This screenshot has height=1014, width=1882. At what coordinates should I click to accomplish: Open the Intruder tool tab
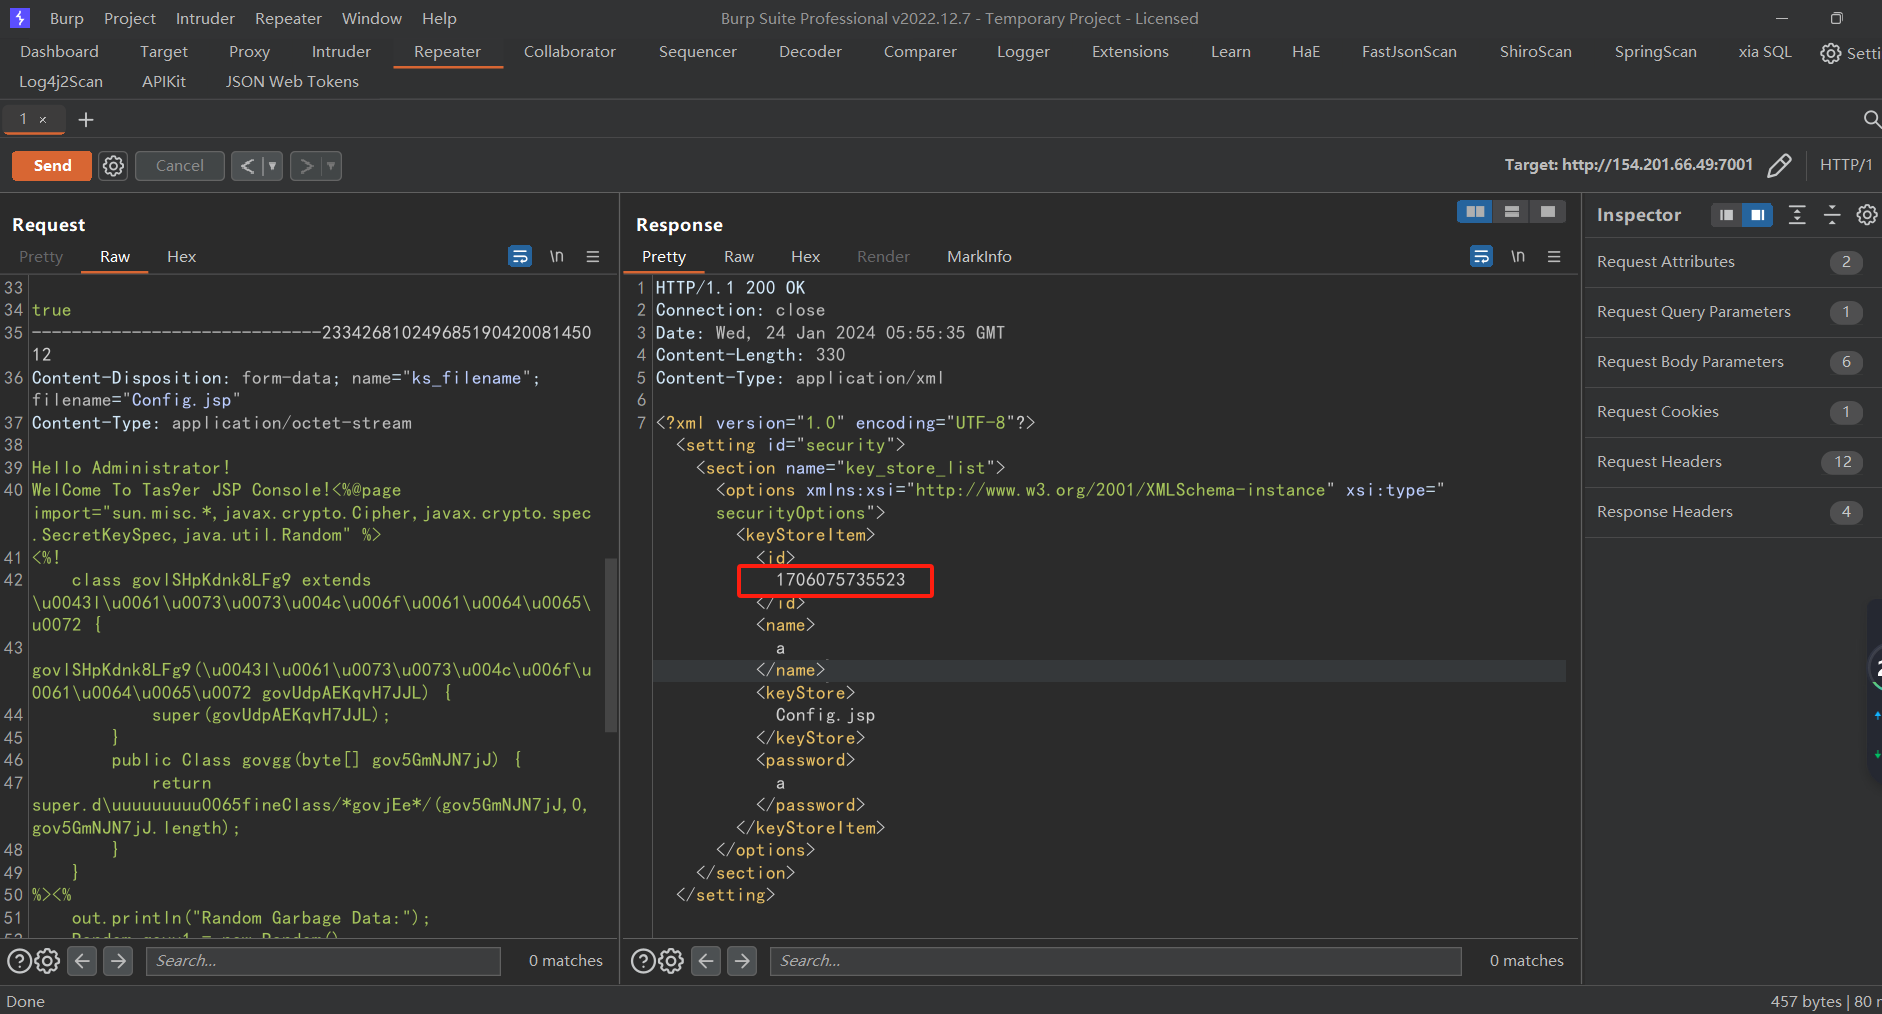point(341,52)
